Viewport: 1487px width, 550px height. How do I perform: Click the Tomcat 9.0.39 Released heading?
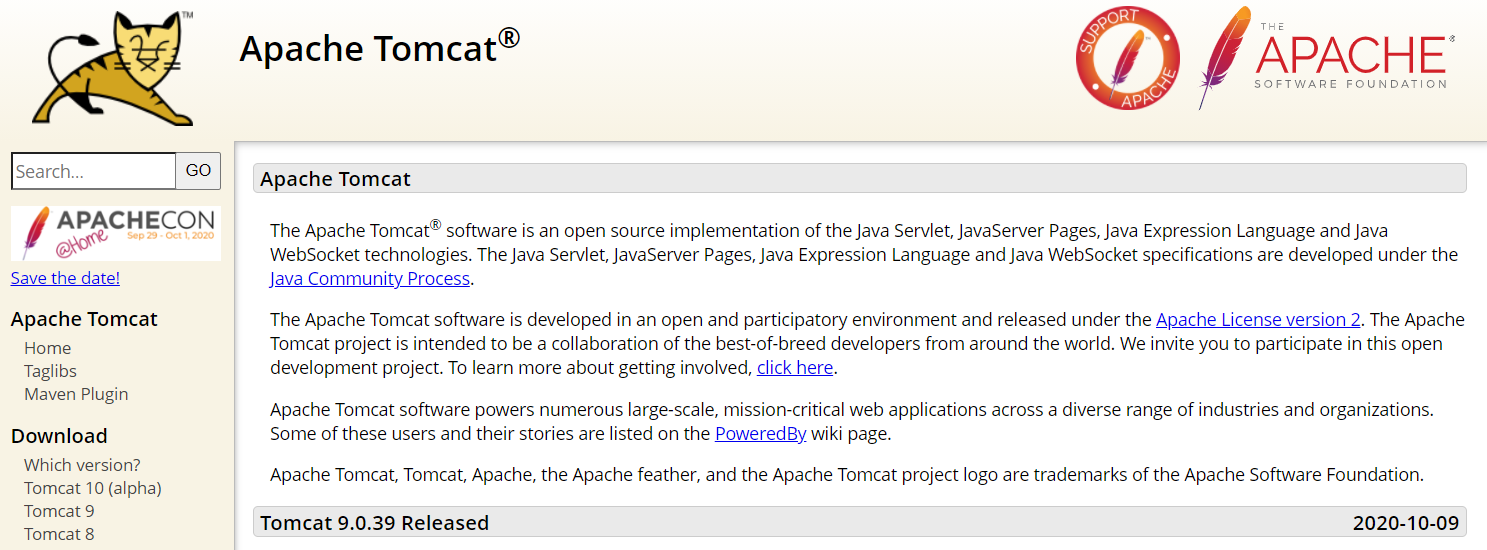point(374,522)
